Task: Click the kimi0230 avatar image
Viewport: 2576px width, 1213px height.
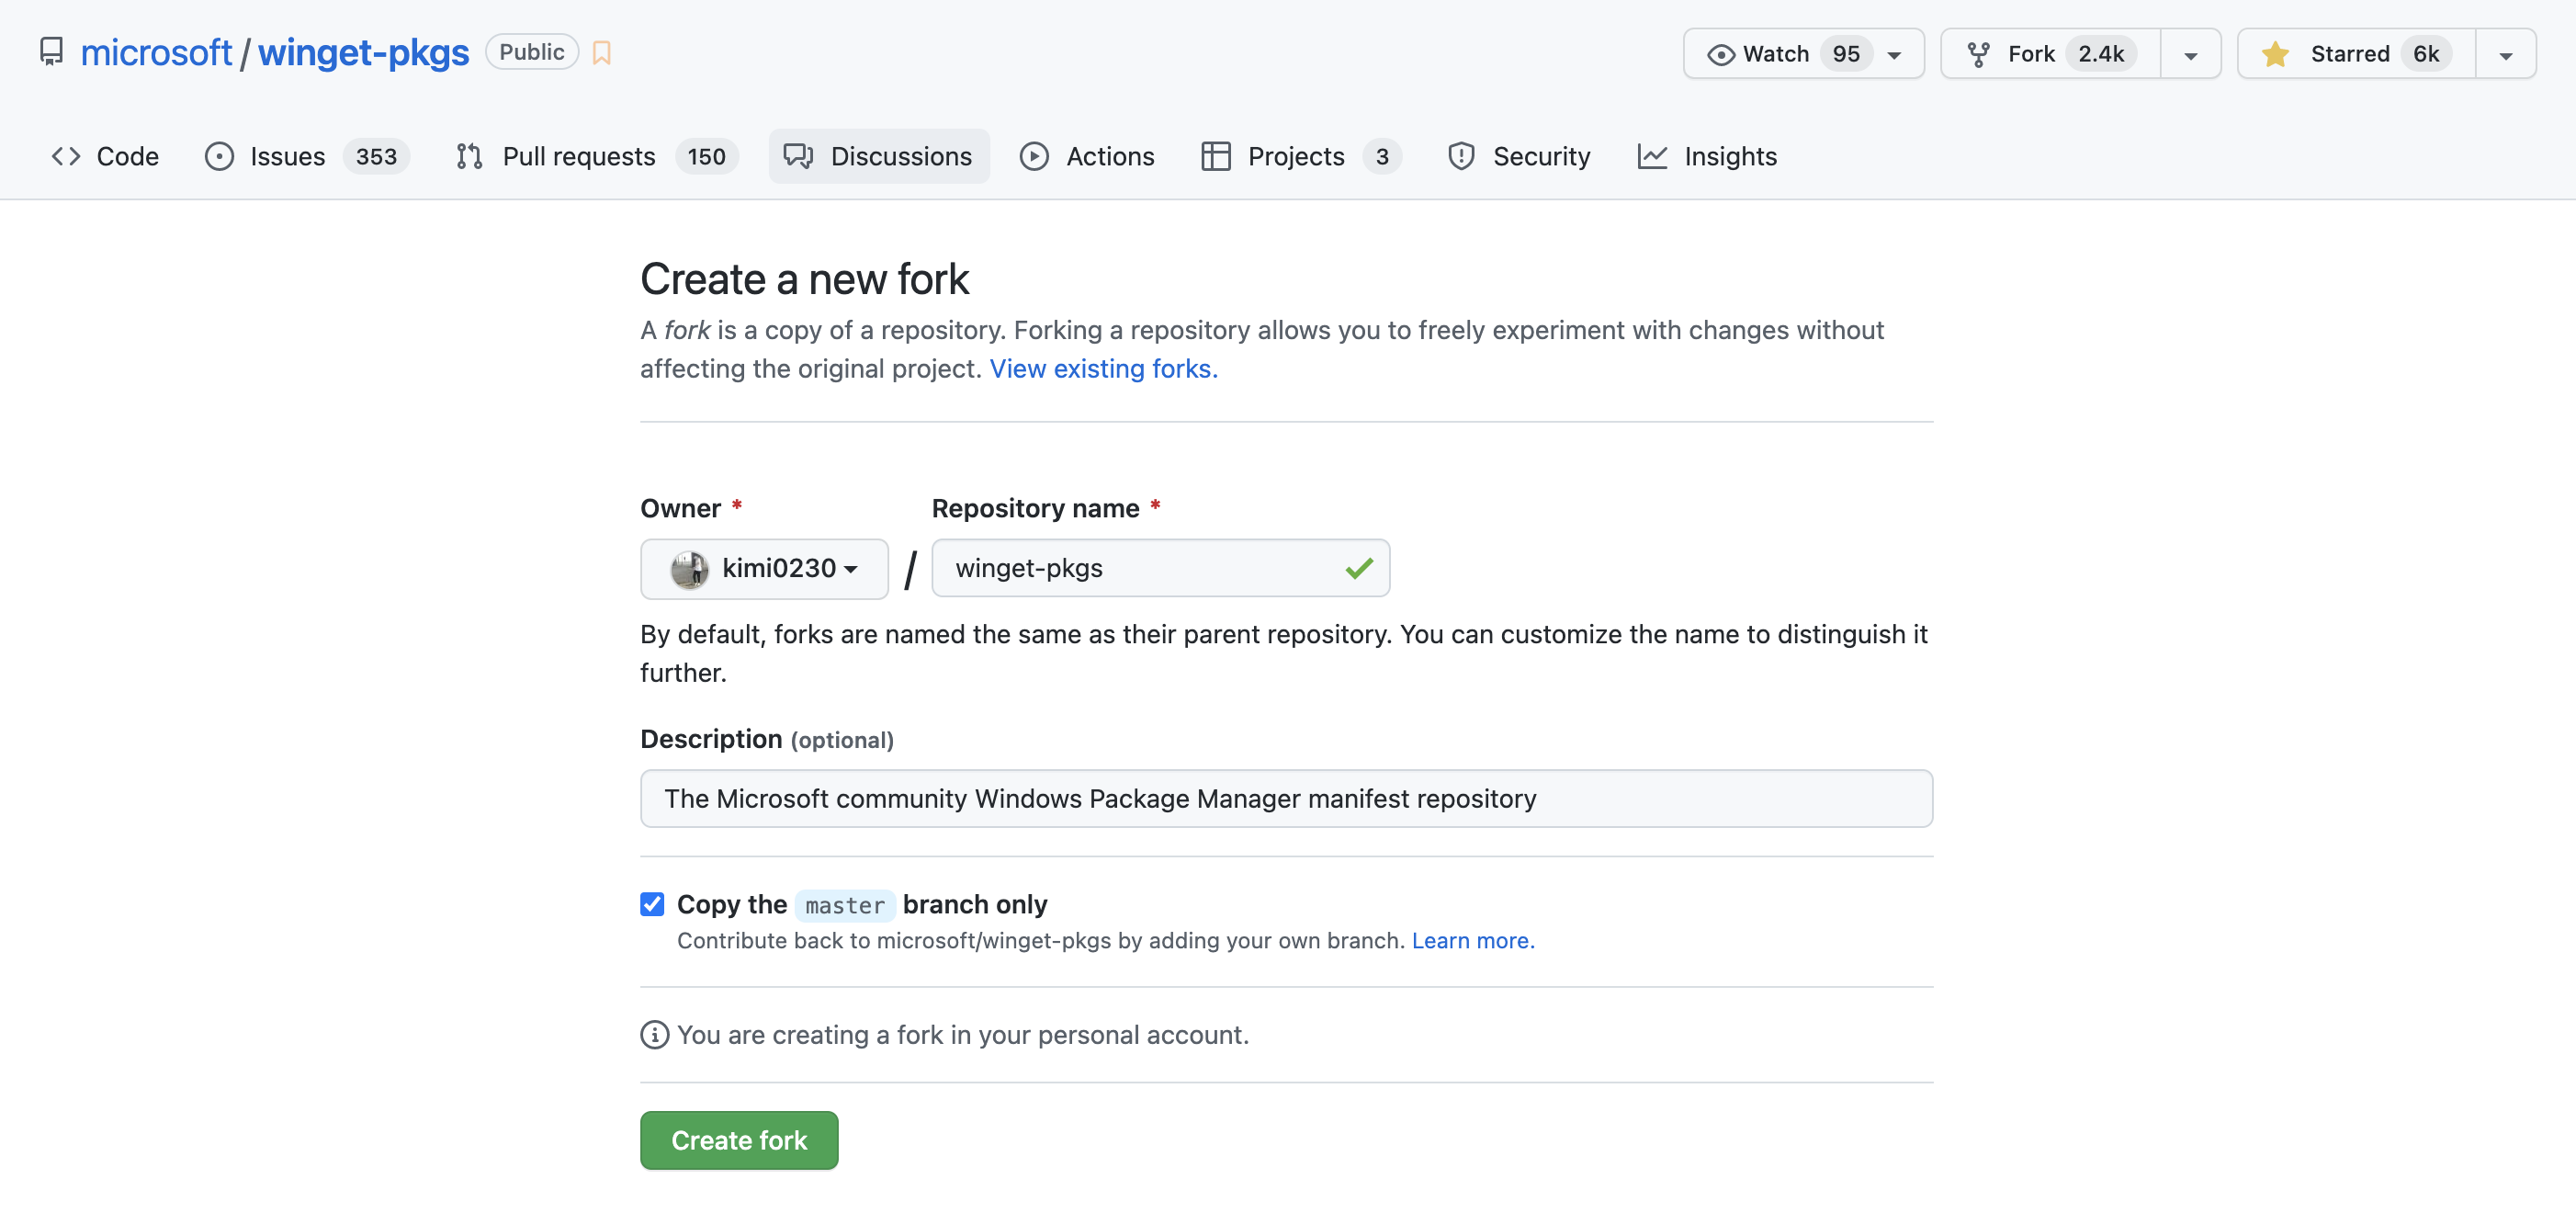Action: [x=689, y=569]
